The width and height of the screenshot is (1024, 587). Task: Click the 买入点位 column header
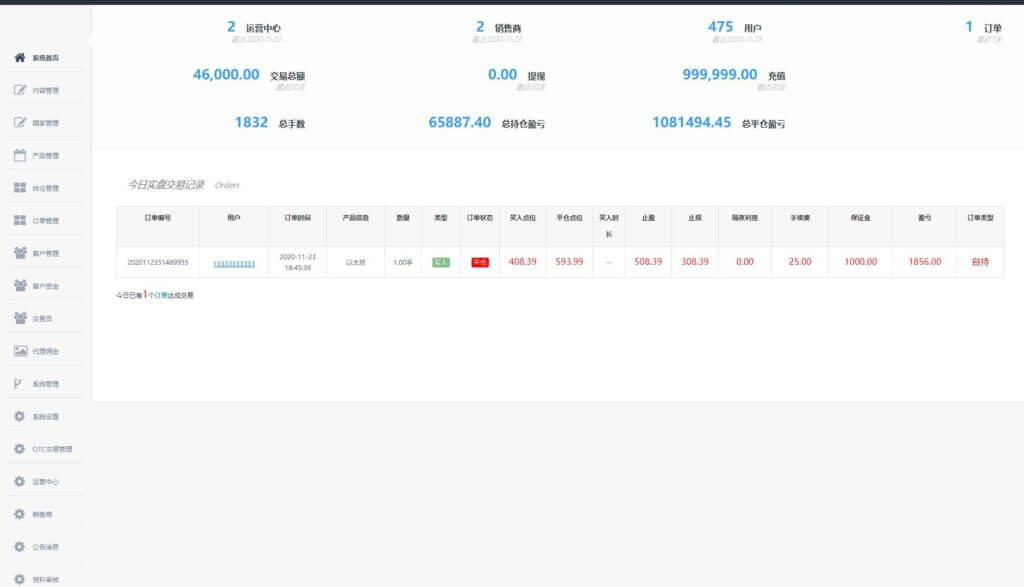[x=522, y=218]
